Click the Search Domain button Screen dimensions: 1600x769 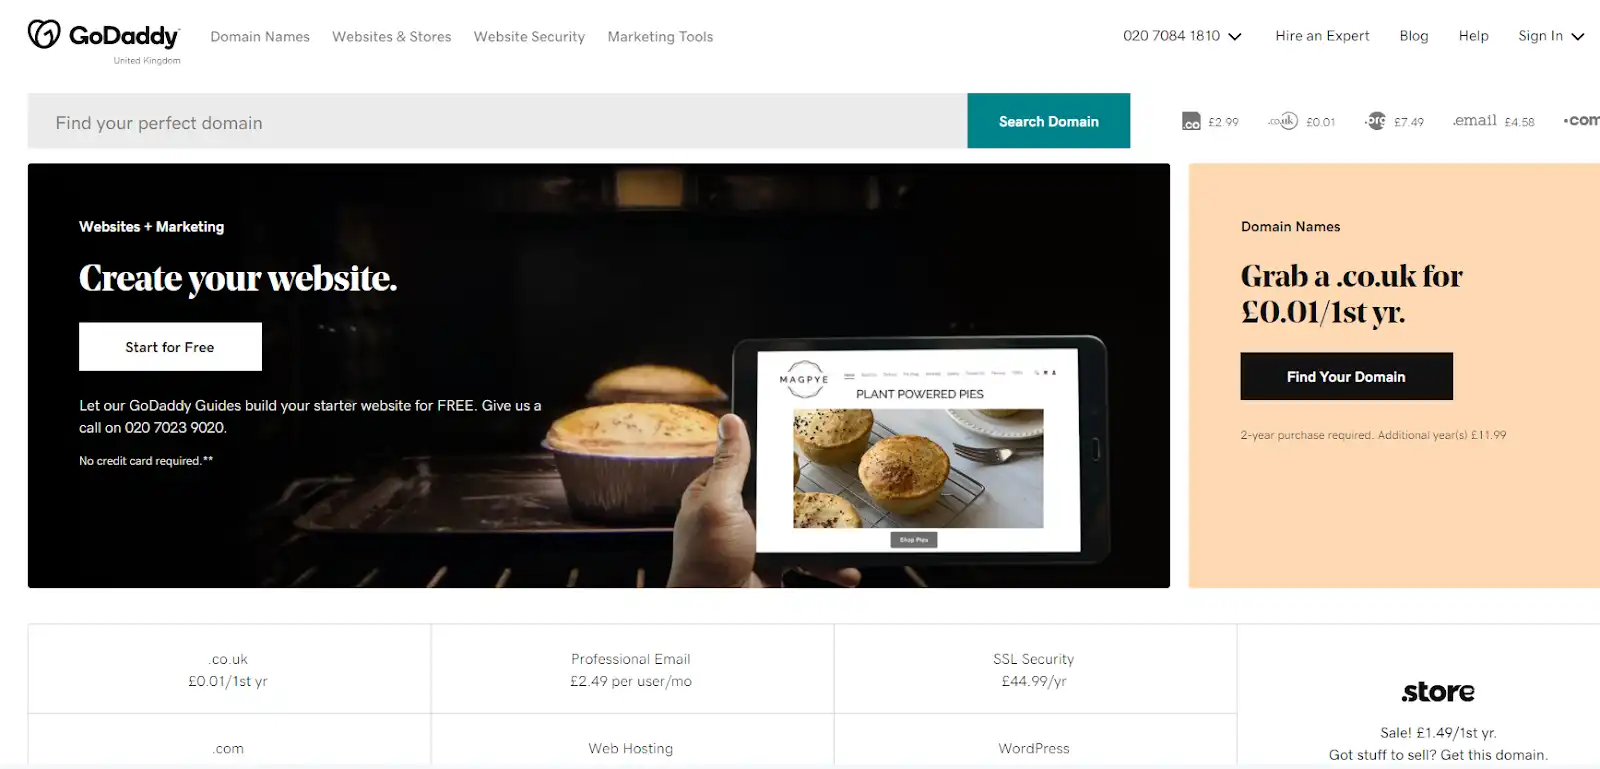click(1048, 121)
